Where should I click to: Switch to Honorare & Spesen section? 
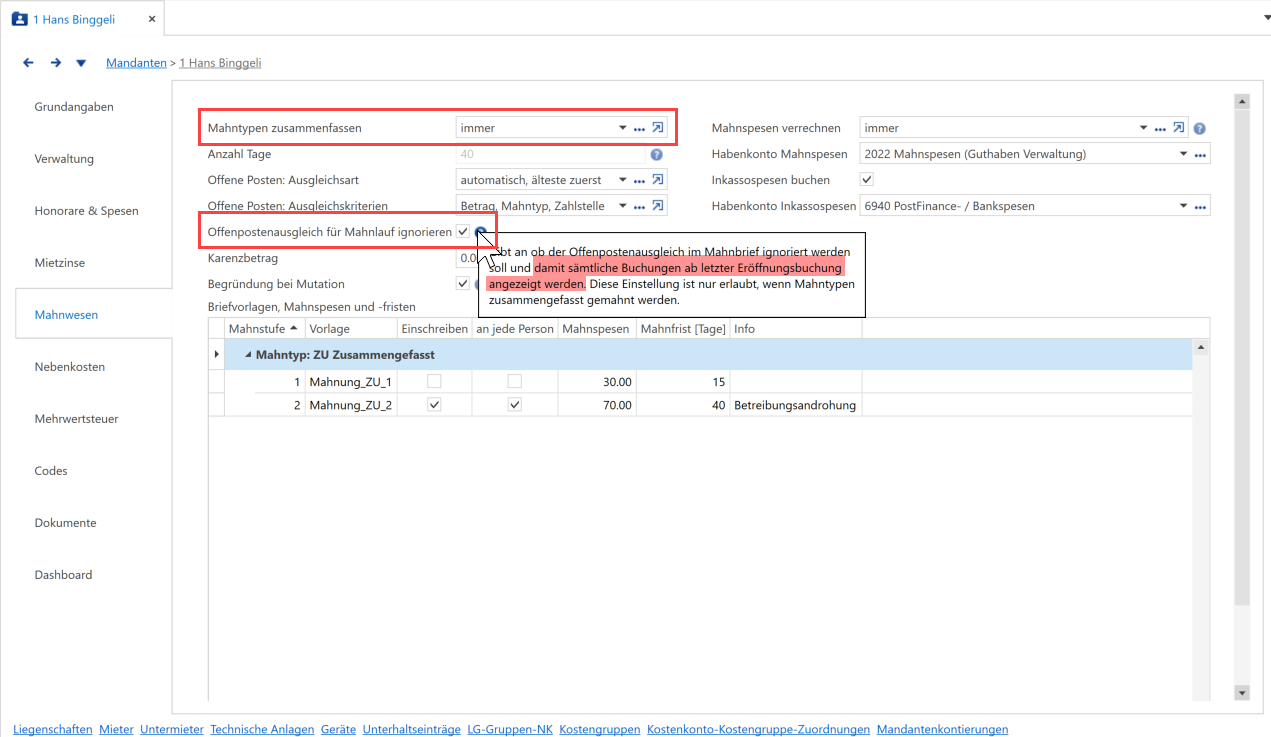coord(86,211)
